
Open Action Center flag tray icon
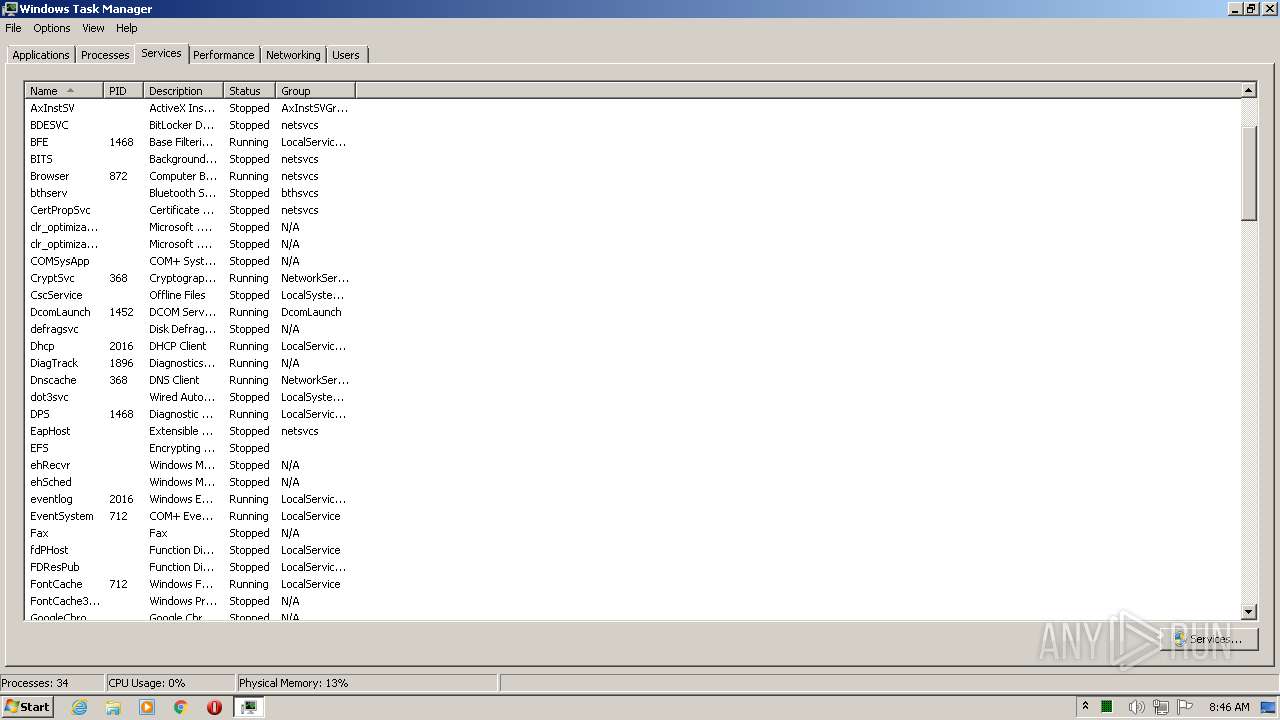(x=1186, y=707)
